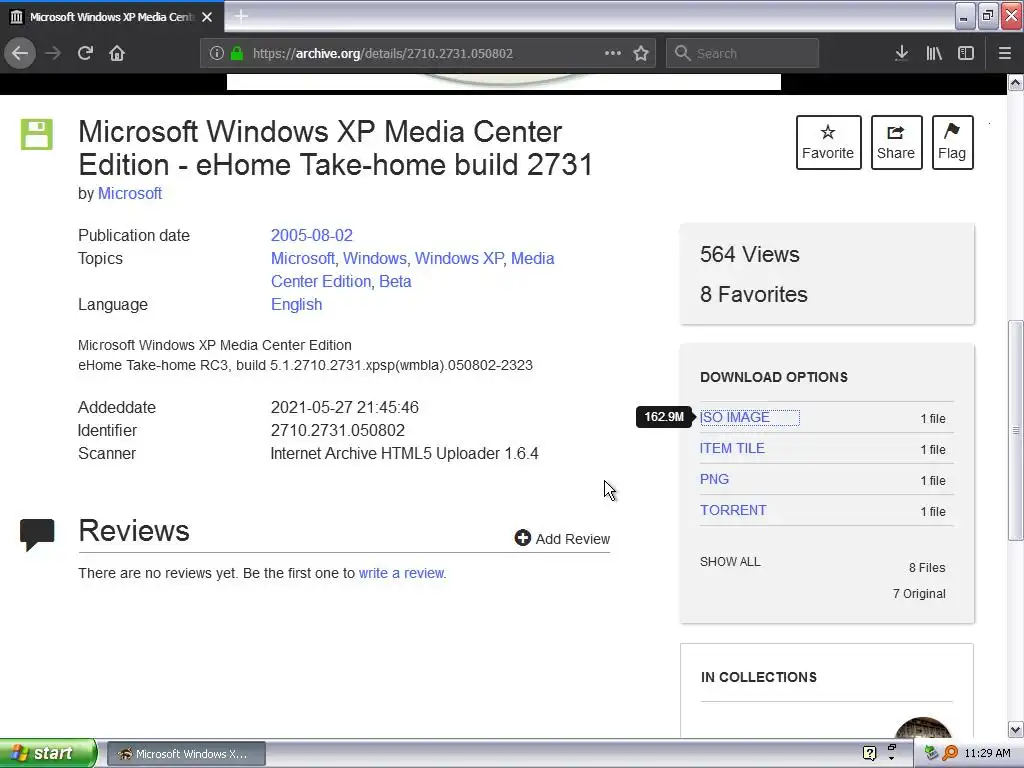Click the identifier value 2710.2731.050802

point(338,430)
